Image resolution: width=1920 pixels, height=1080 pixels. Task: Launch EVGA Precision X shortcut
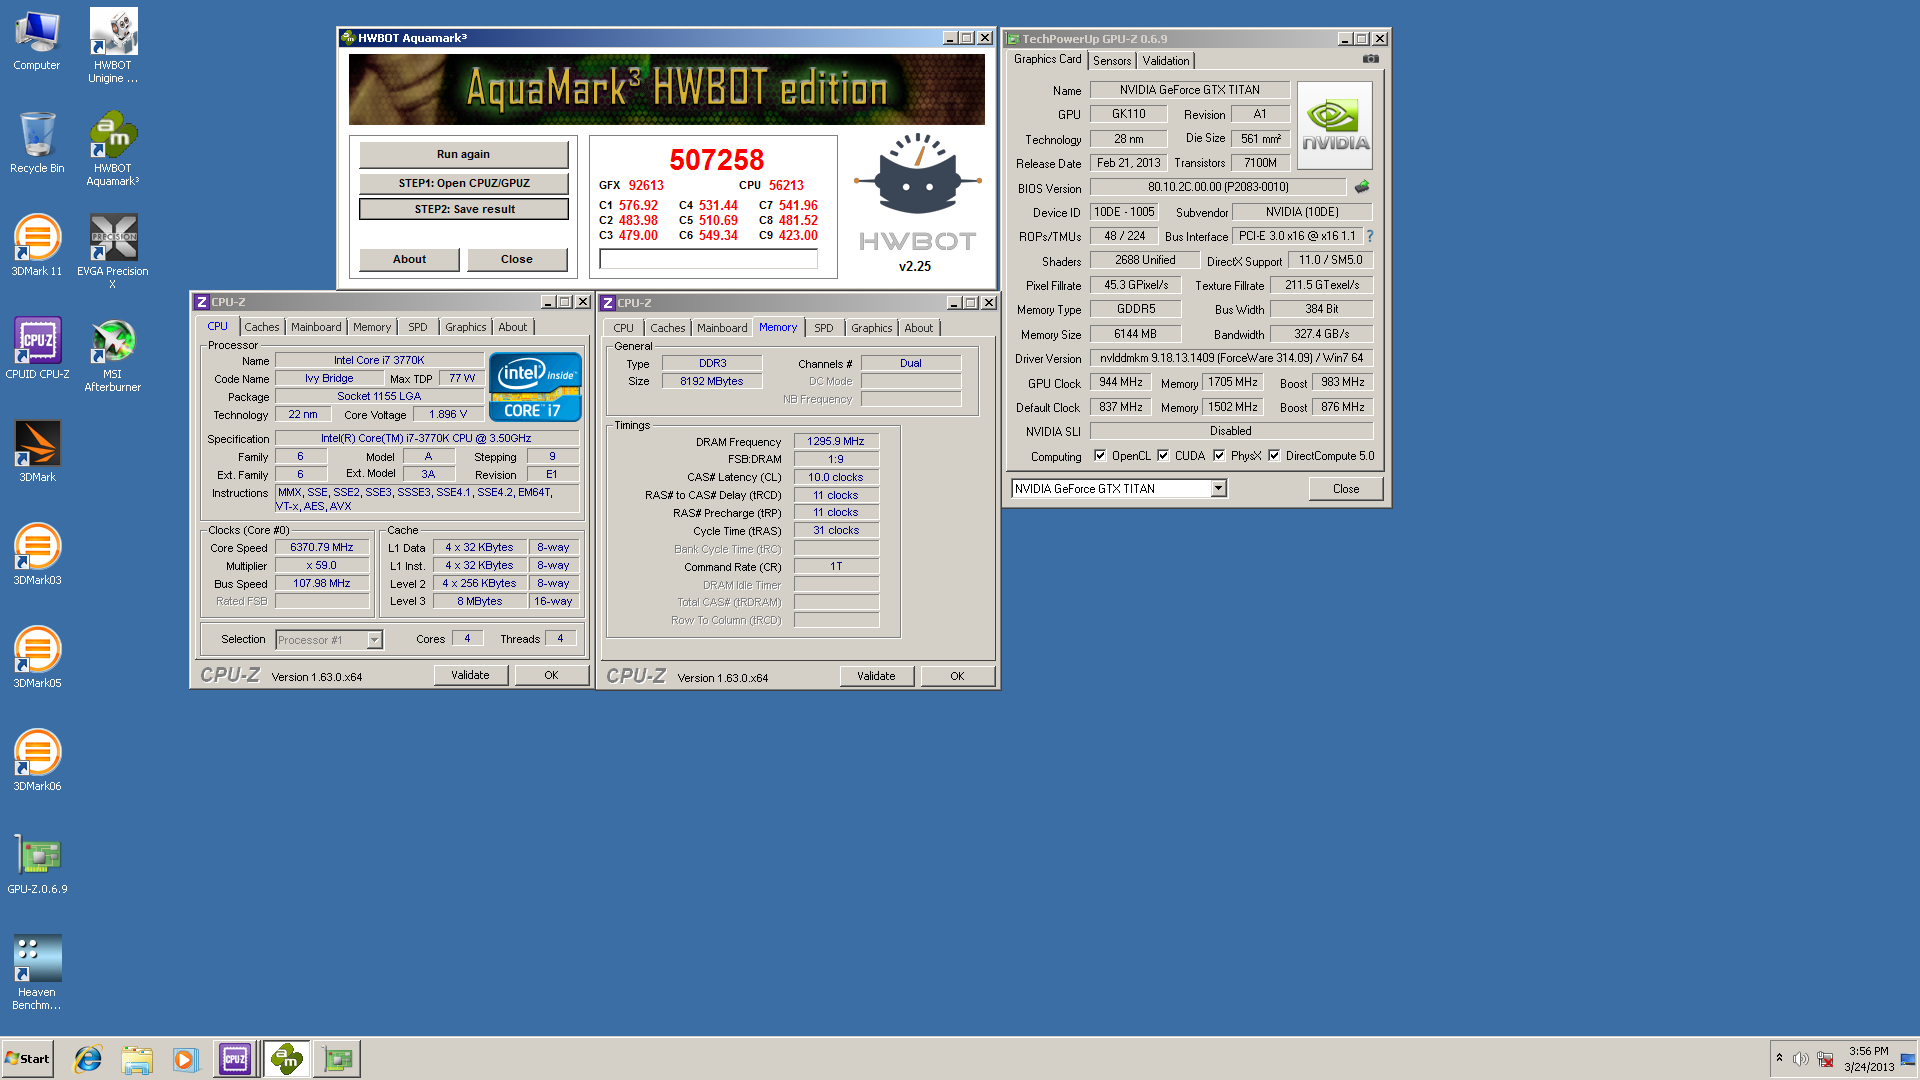click(113, 251)
